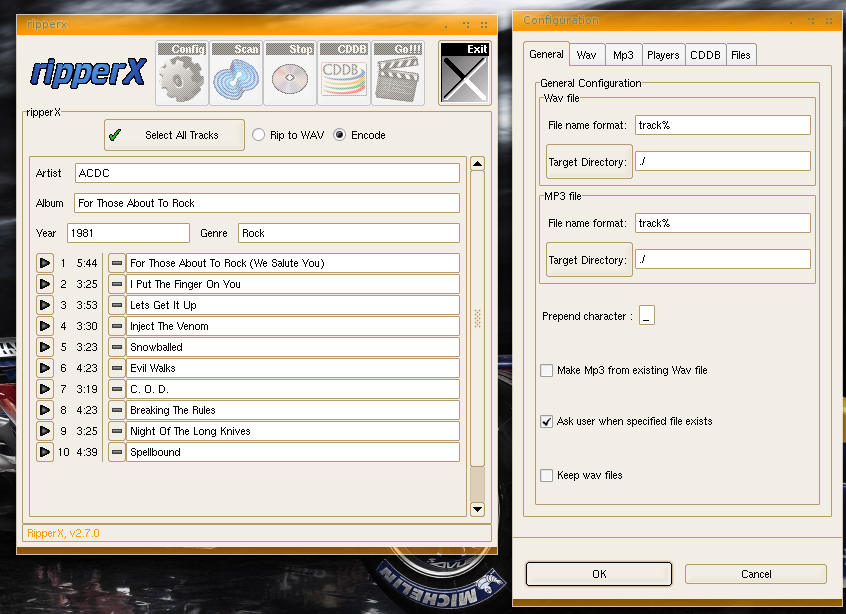Click the track list scrollbar thumb
This screenshot has height=614, width=846.
[477, 319]
